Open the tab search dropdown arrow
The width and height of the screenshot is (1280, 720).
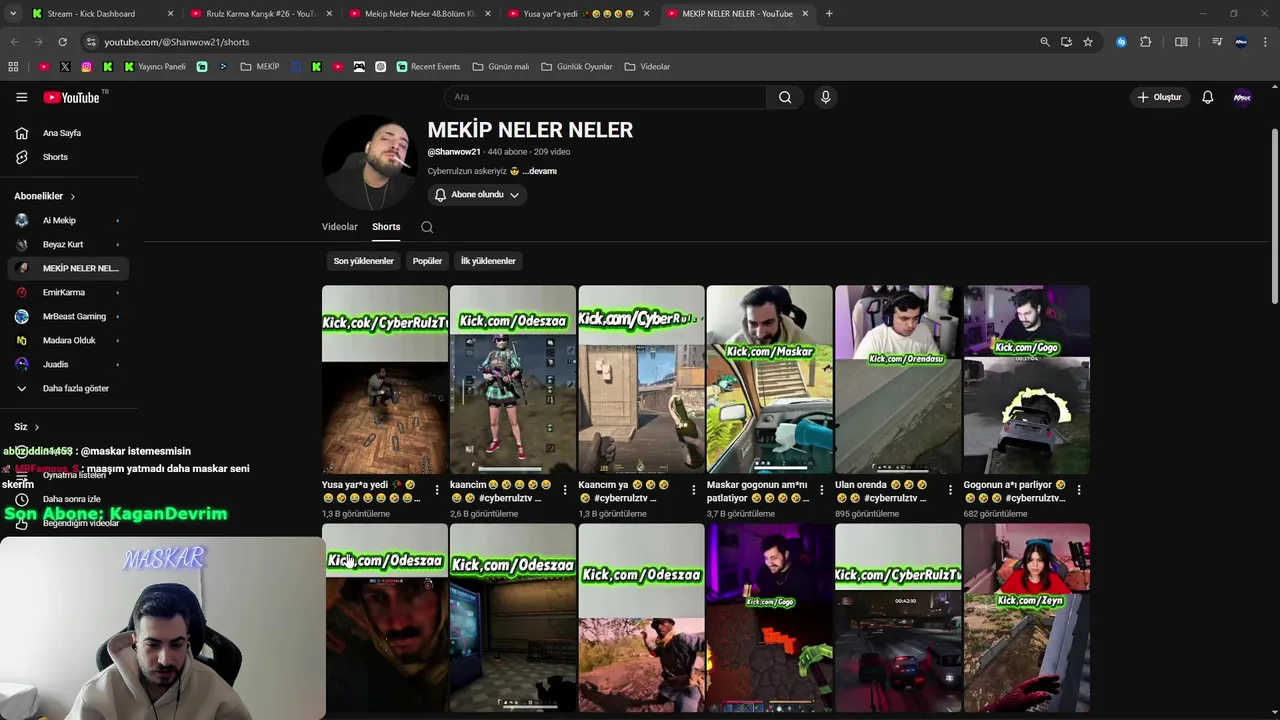[13, 14]
